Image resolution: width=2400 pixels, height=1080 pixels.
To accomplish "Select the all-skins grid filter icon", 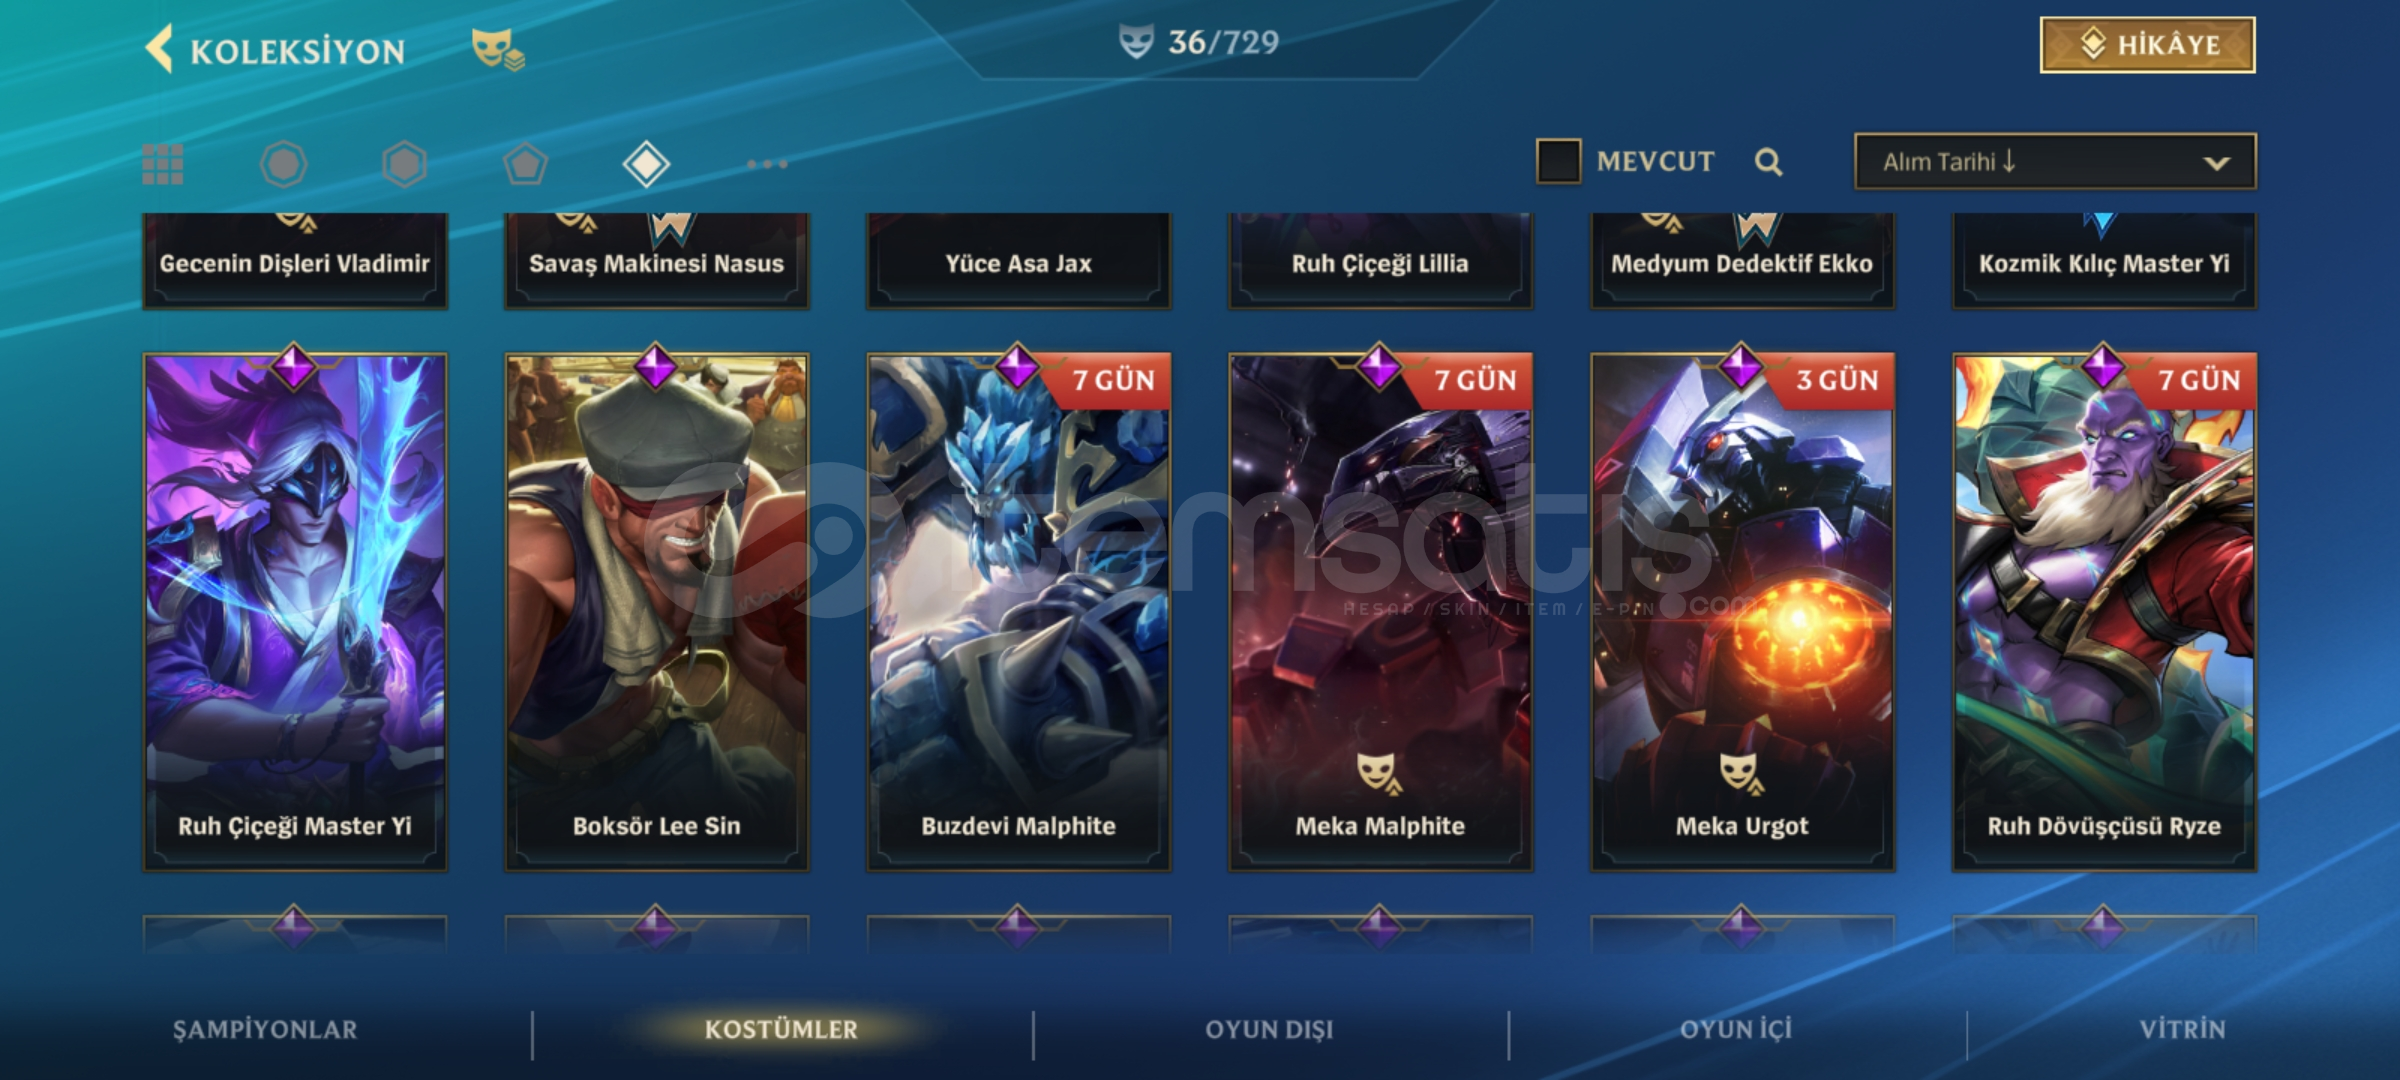I will (x=163, y=164).
